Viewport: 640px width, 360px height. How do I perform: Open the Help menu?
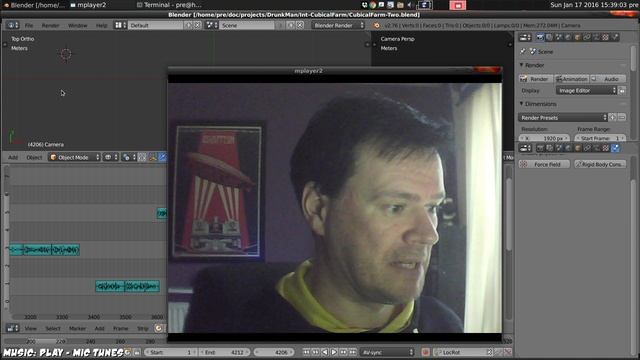click(x=102, y=25)
